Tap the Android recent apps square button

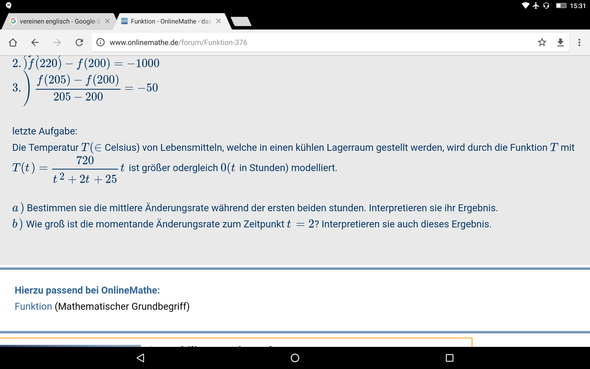449,358
